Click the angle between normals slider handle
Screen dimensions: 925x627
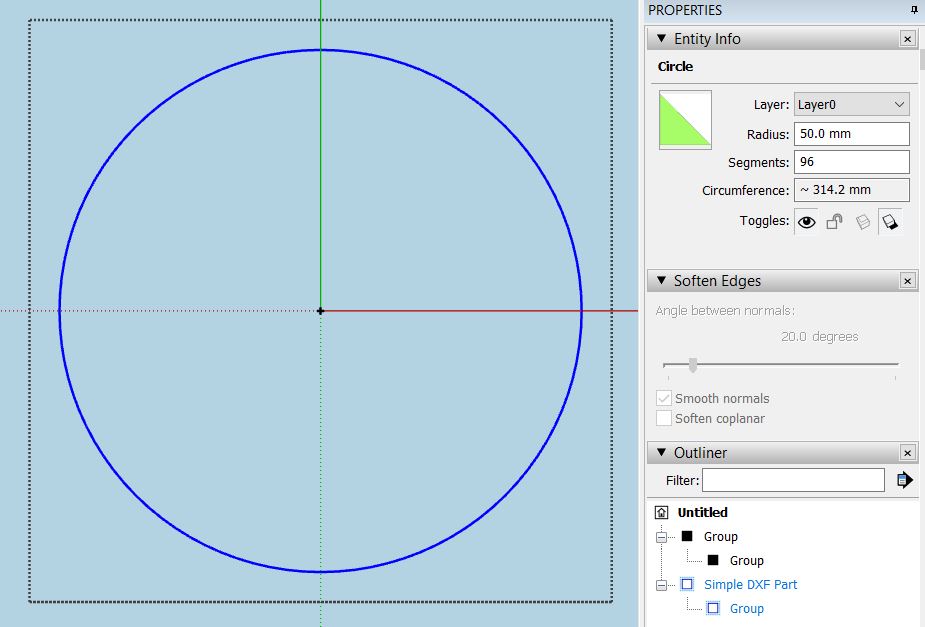[x=693, y=365]
